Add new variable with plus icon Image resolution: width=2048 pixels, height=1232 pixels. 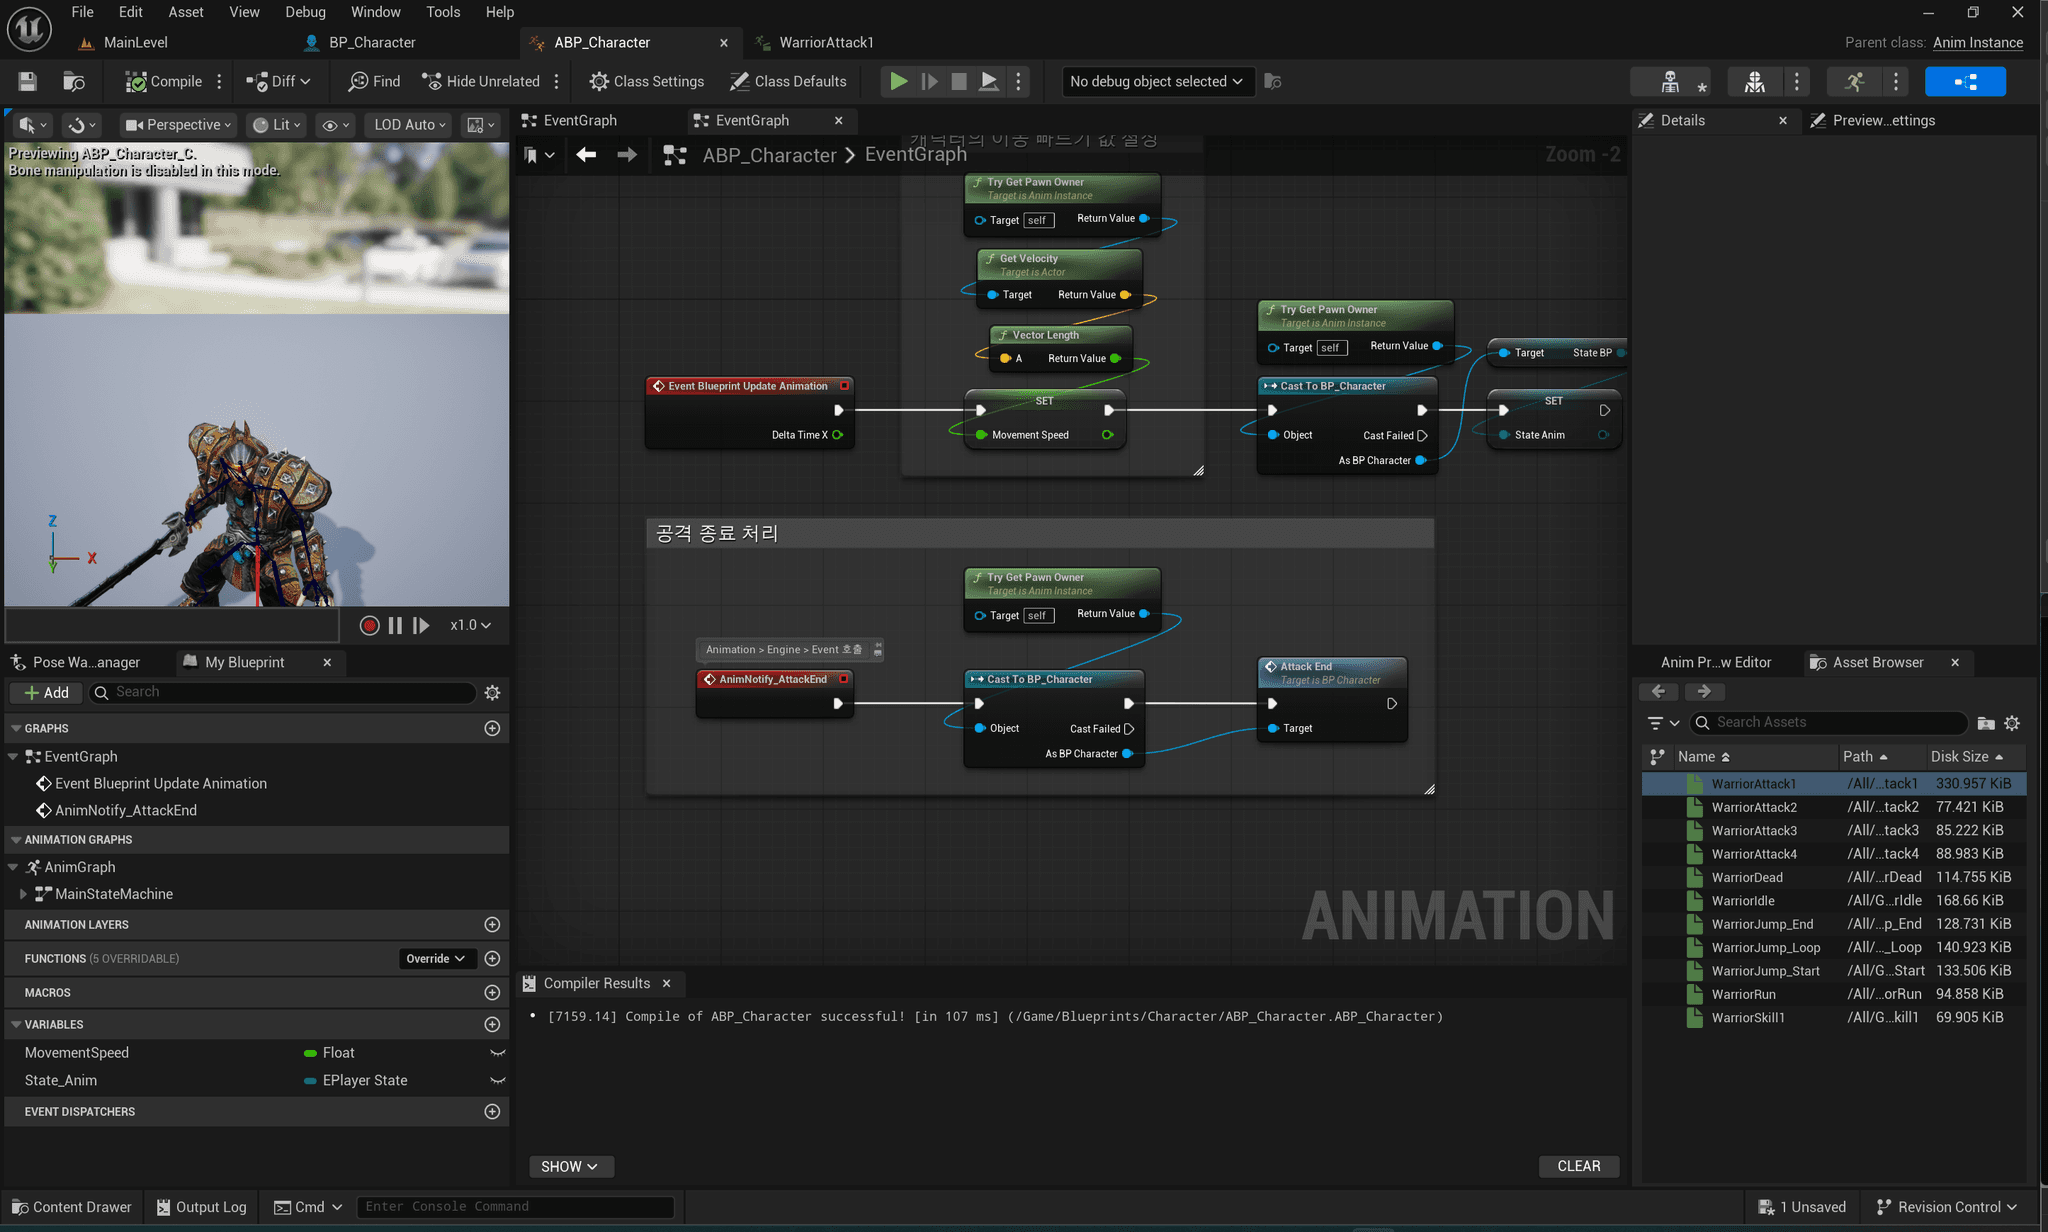[492, 1025]
